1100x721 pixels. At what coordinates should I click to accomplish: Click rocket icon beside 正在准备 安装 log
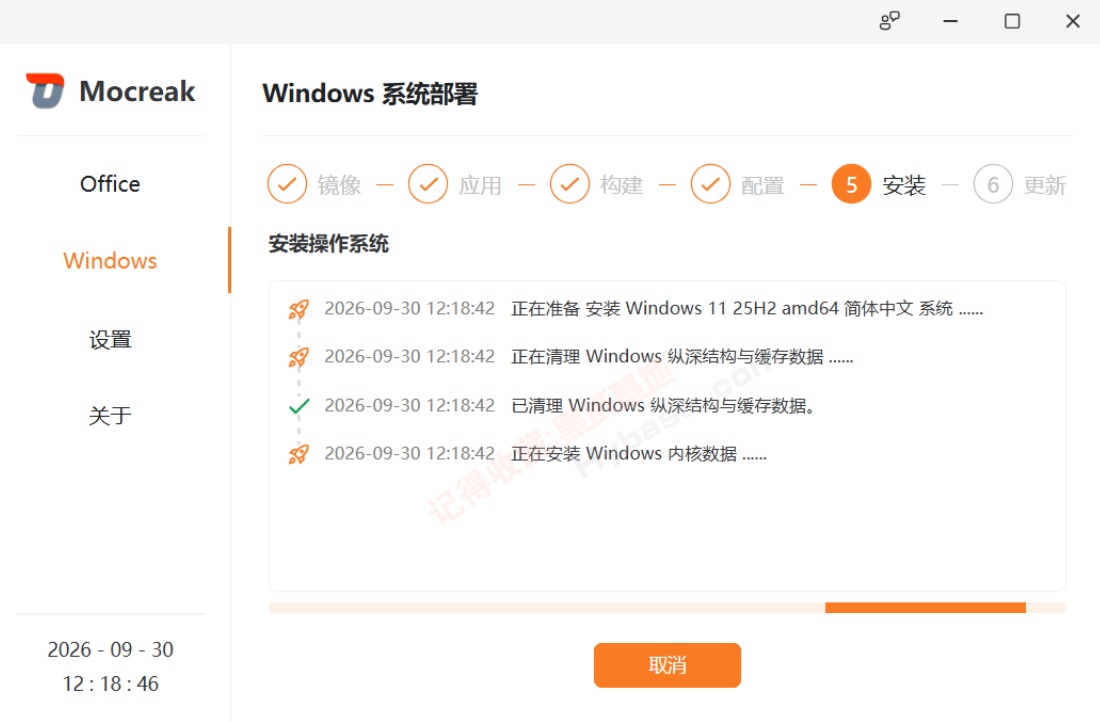pyautogui.click(x=299, y=309)
